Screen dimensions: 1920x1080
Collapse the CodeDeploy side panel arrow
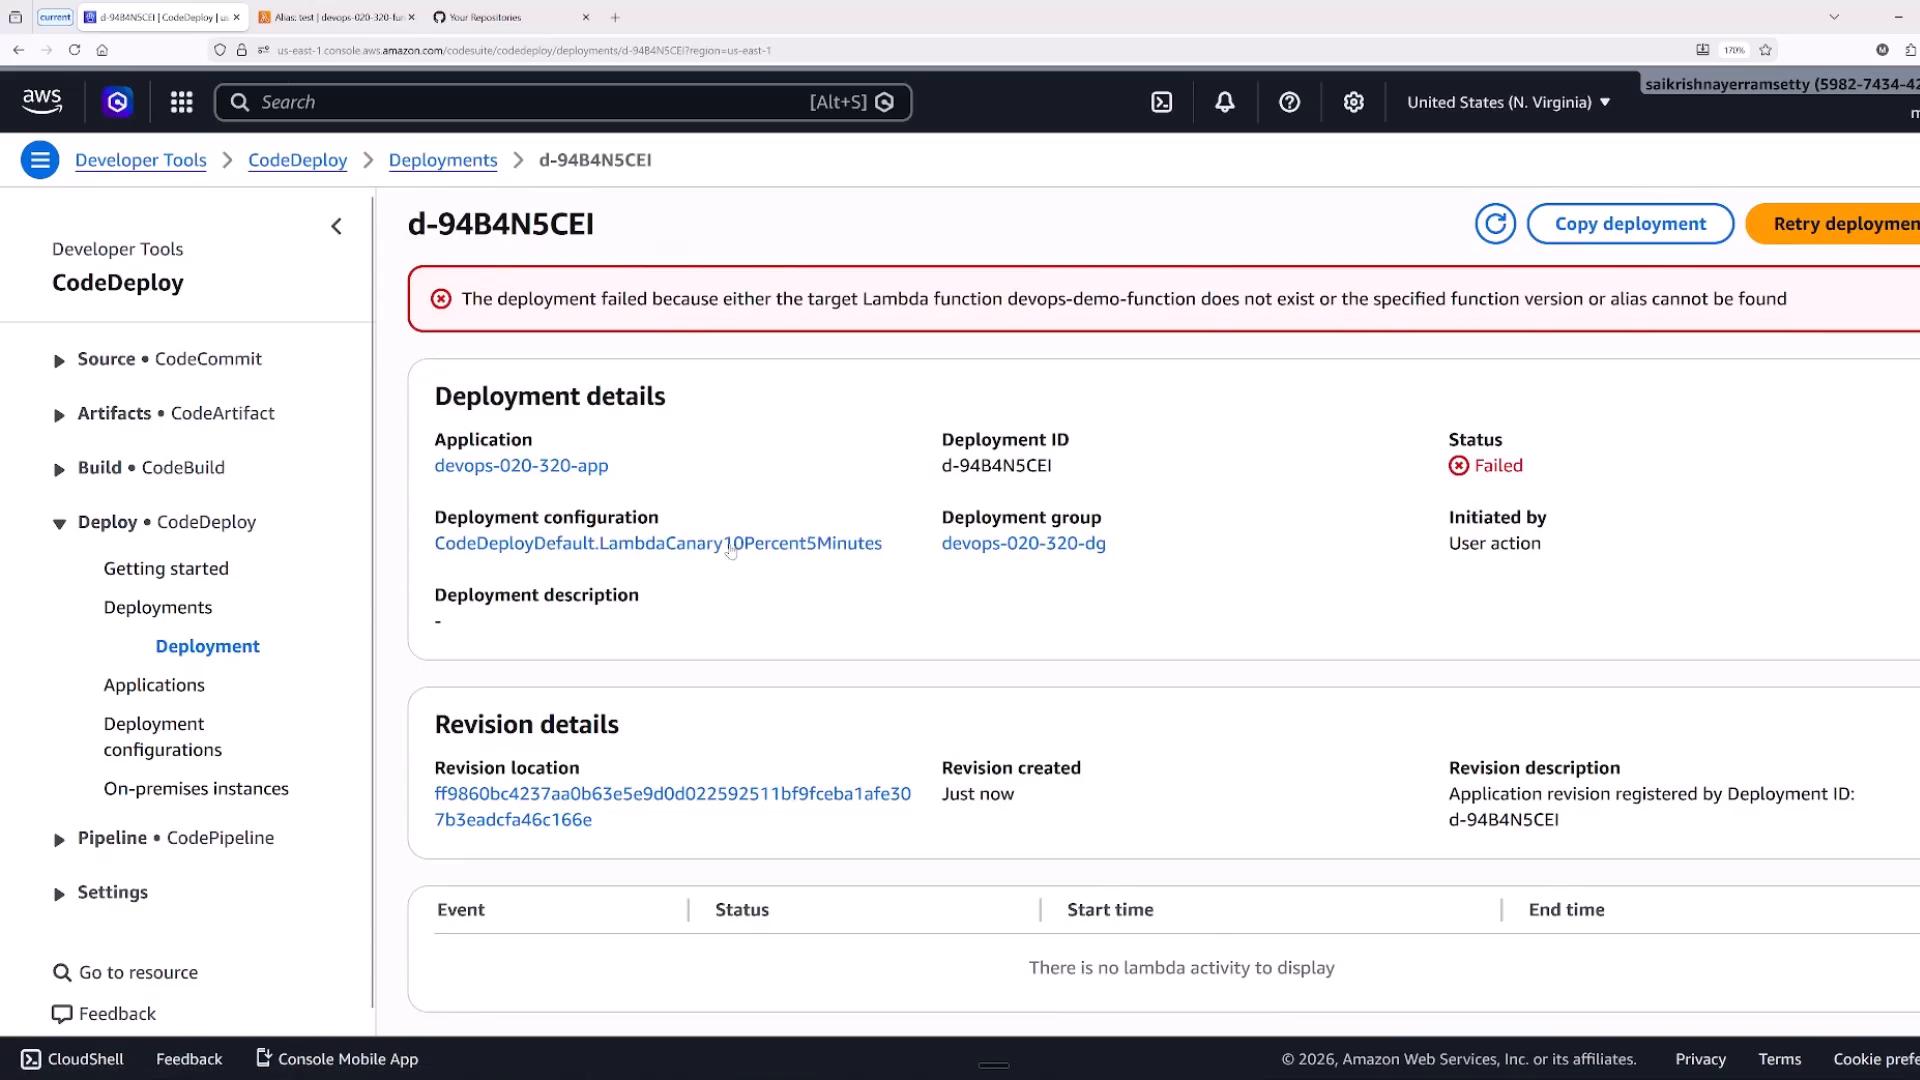click(337, 227)
